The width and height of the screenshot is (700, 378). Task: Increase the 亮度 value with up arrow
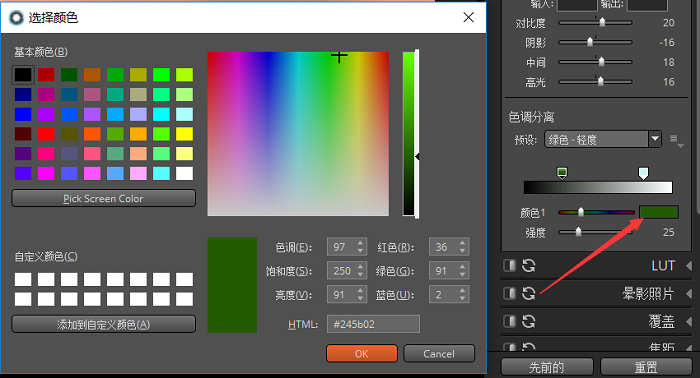point(361,291)
